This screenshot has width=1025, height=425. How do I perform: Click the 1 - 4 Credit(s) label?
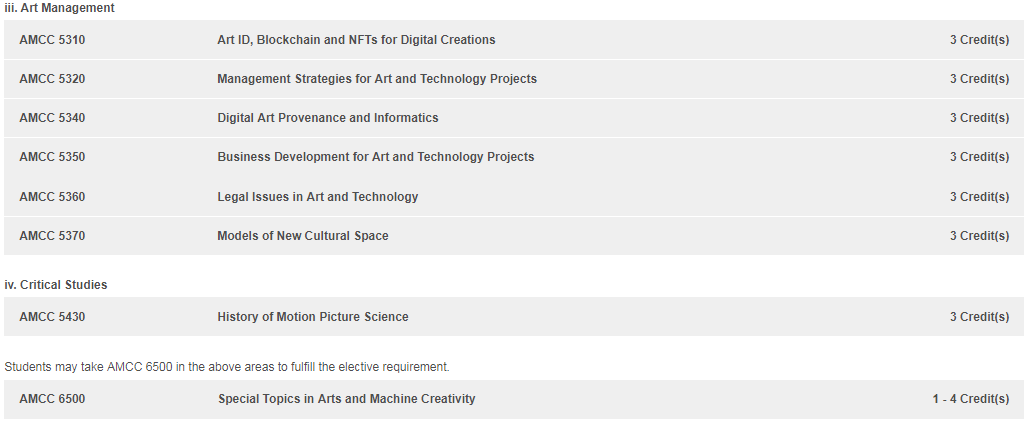[x=971, y=399]
